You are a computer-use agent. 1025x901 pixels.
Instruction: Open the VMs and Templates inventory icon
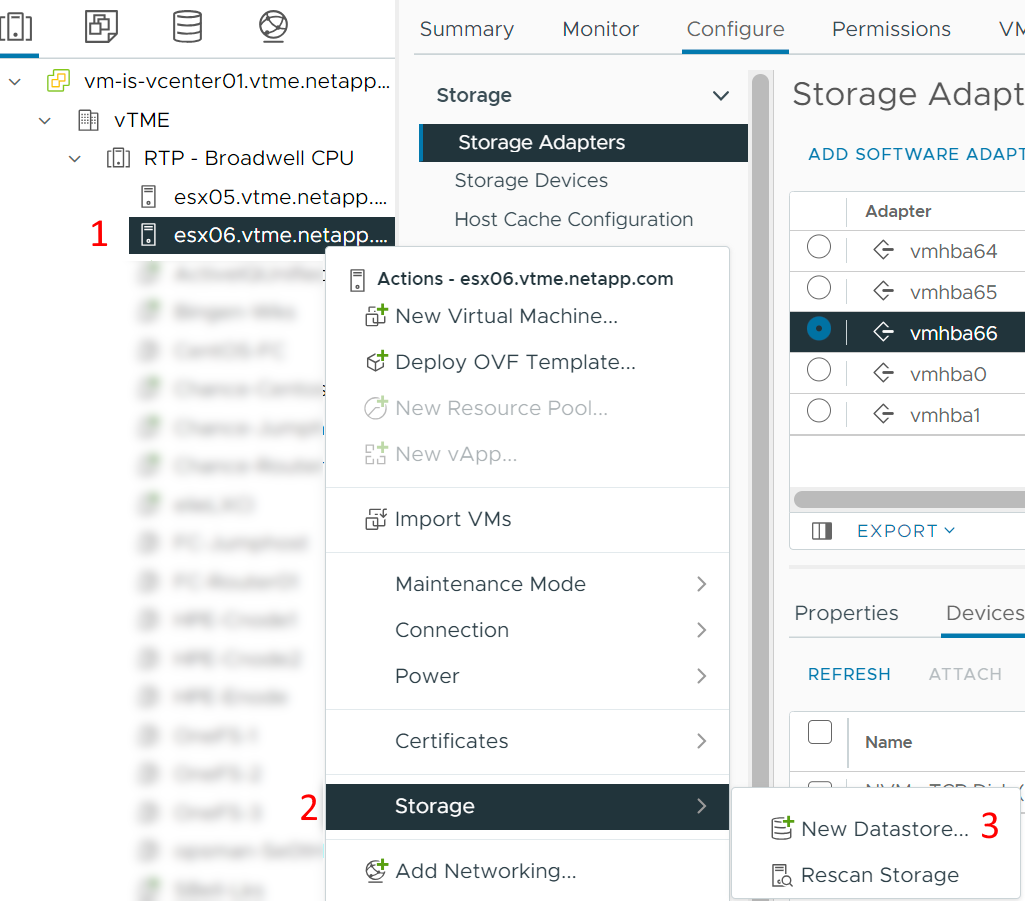101,26
